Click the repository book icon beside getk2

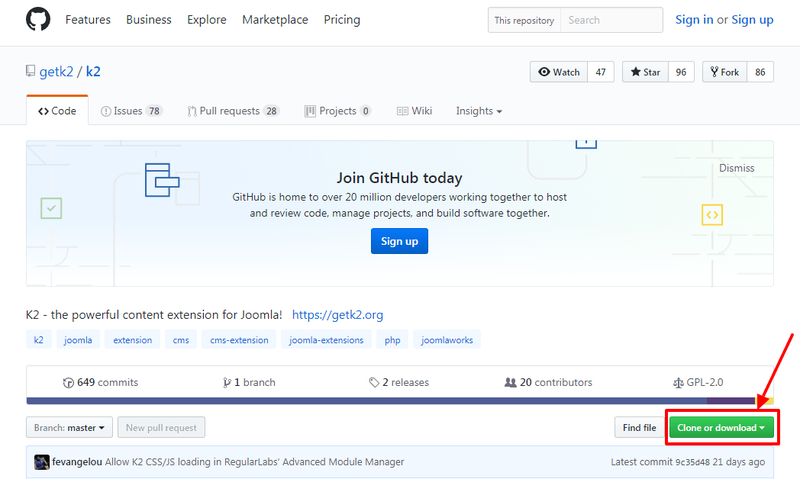tap(31, 71)
